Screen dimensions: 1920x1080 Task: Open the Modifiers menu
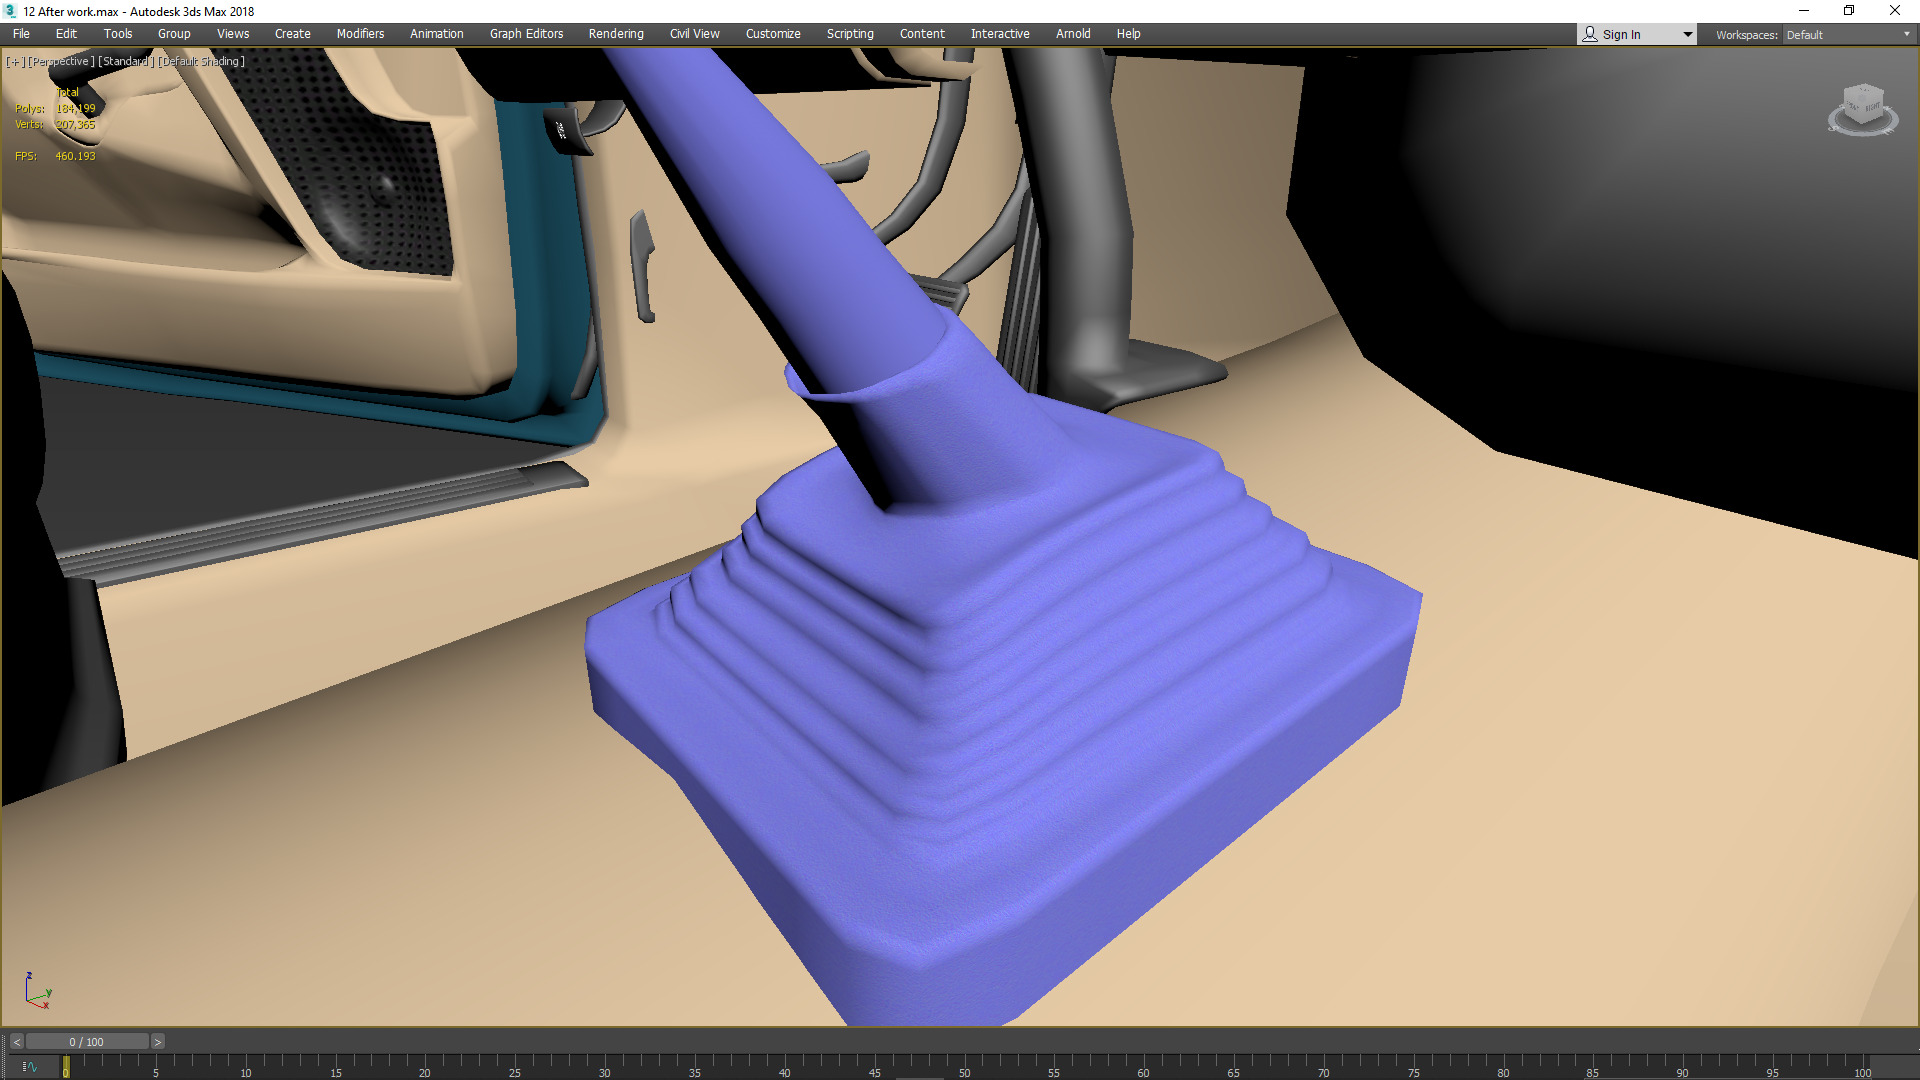click(x=360, y=34)
